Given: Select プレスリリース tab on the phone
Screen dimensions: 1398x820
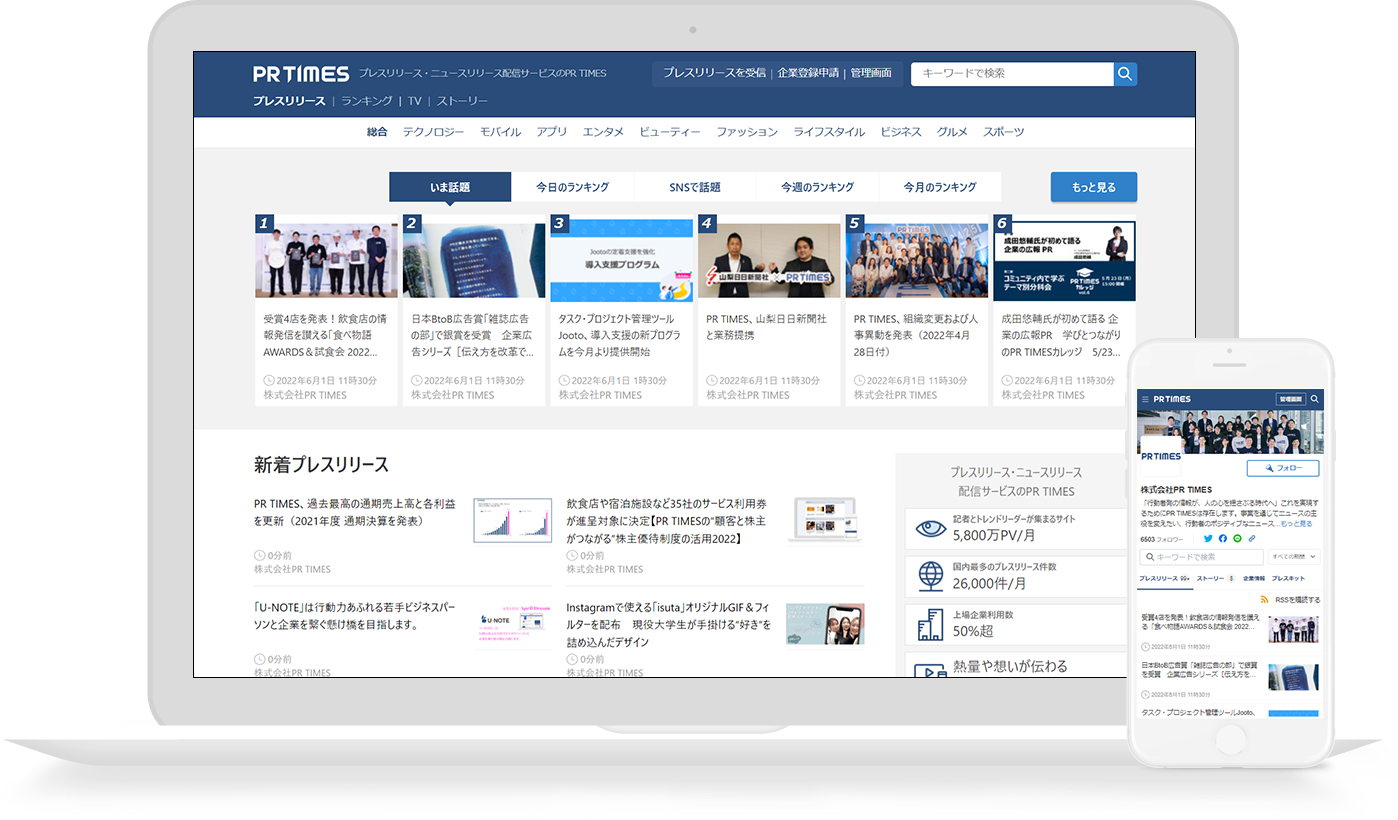Looking at the screenshot, I should coord(1164,579).
